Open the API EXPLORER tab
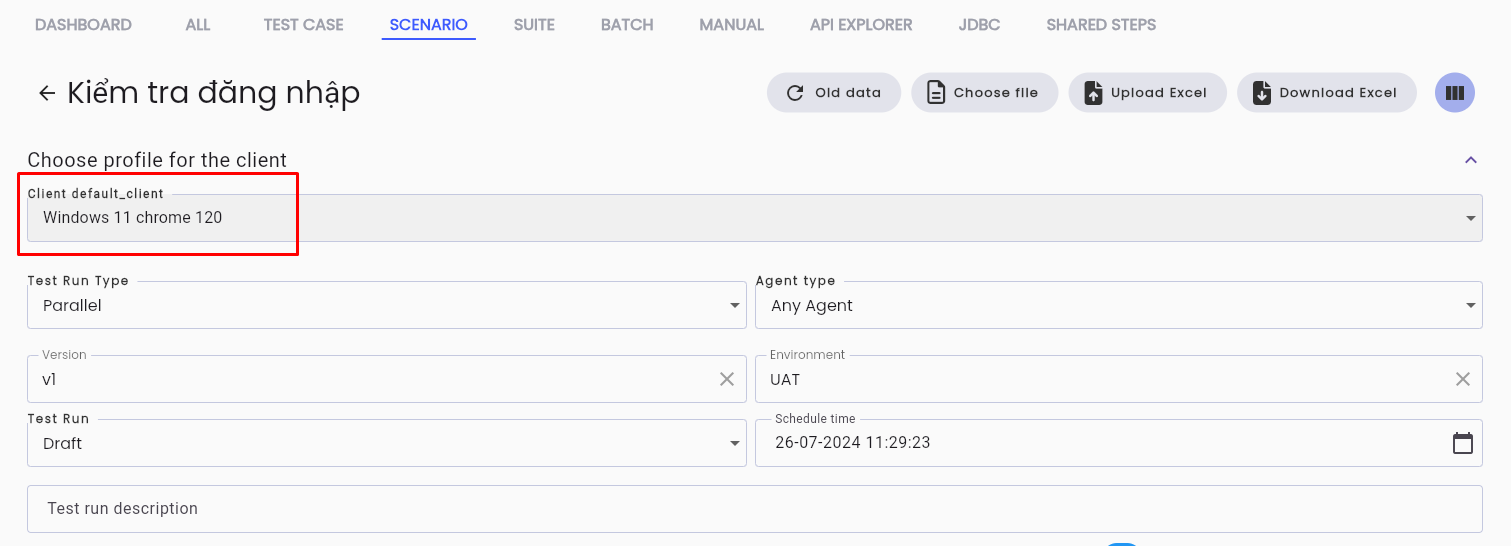 [x=861, y=25]
